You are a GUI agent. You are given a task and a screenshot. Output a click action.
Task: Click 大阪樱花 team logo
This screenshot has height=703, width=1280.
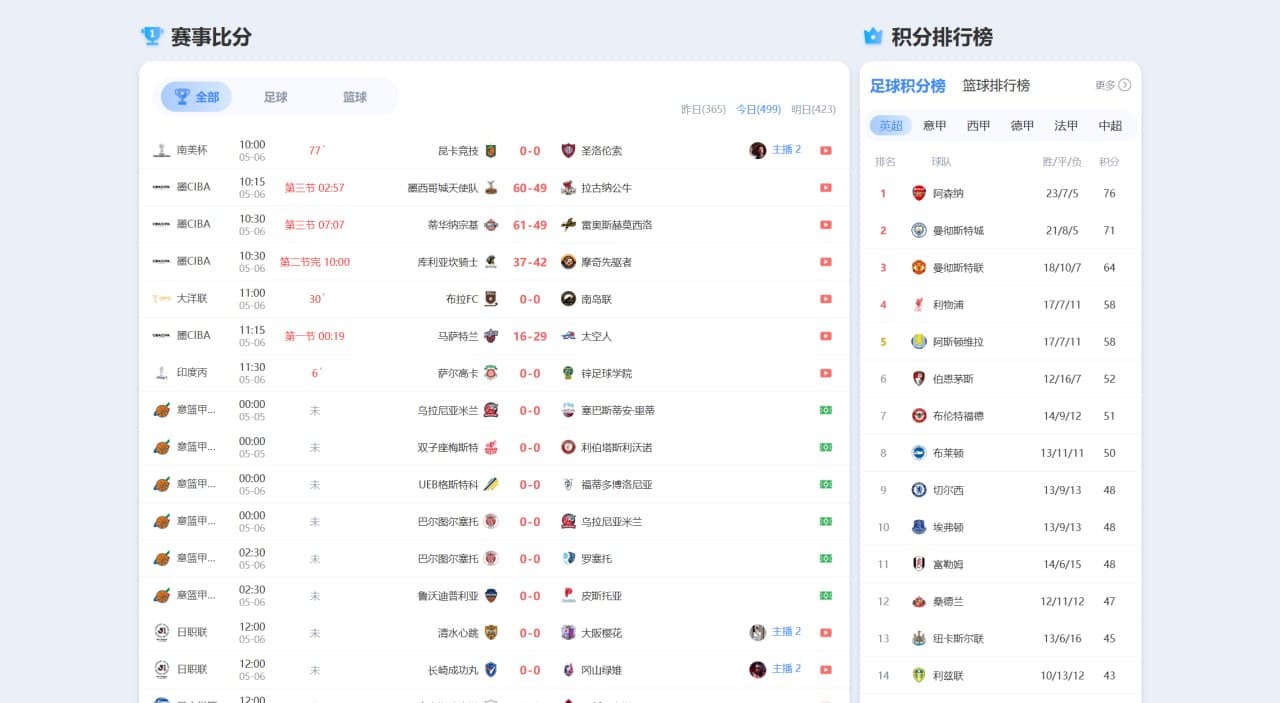[x=568, y=632]
